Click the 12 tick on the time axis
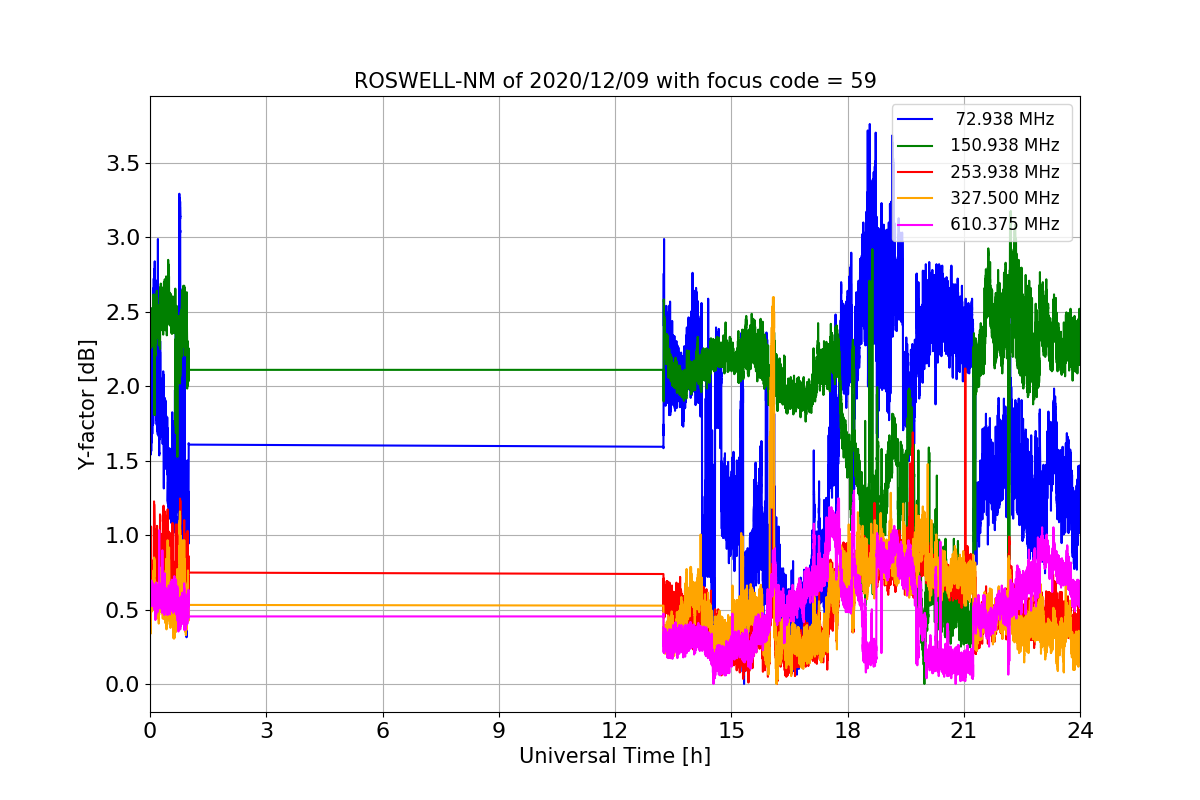Image resolution: width=1200 pixels, height=800 pixels. point(615,731)
